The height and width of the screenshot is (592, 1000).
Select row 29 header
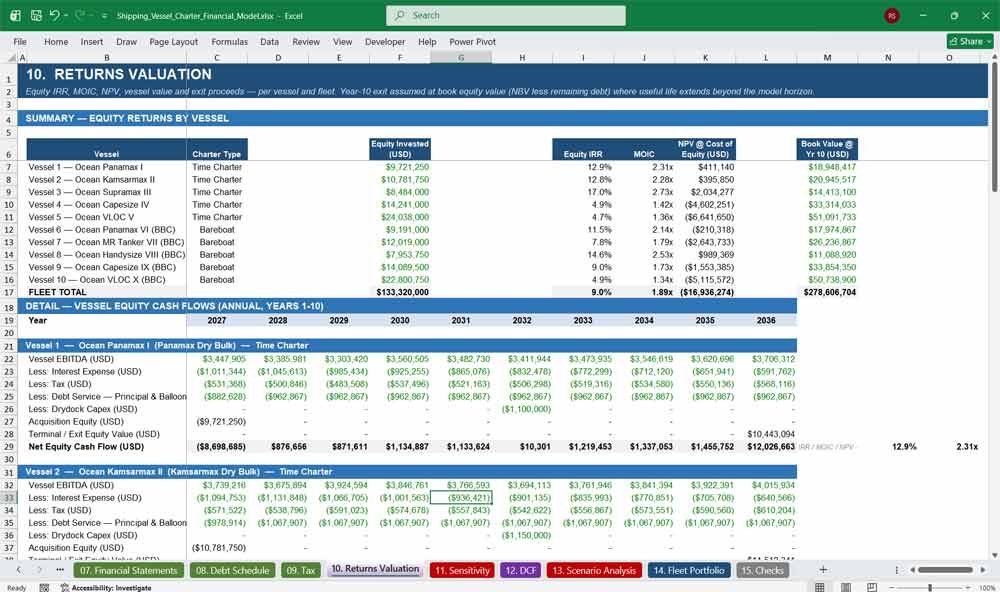(9, 447)
